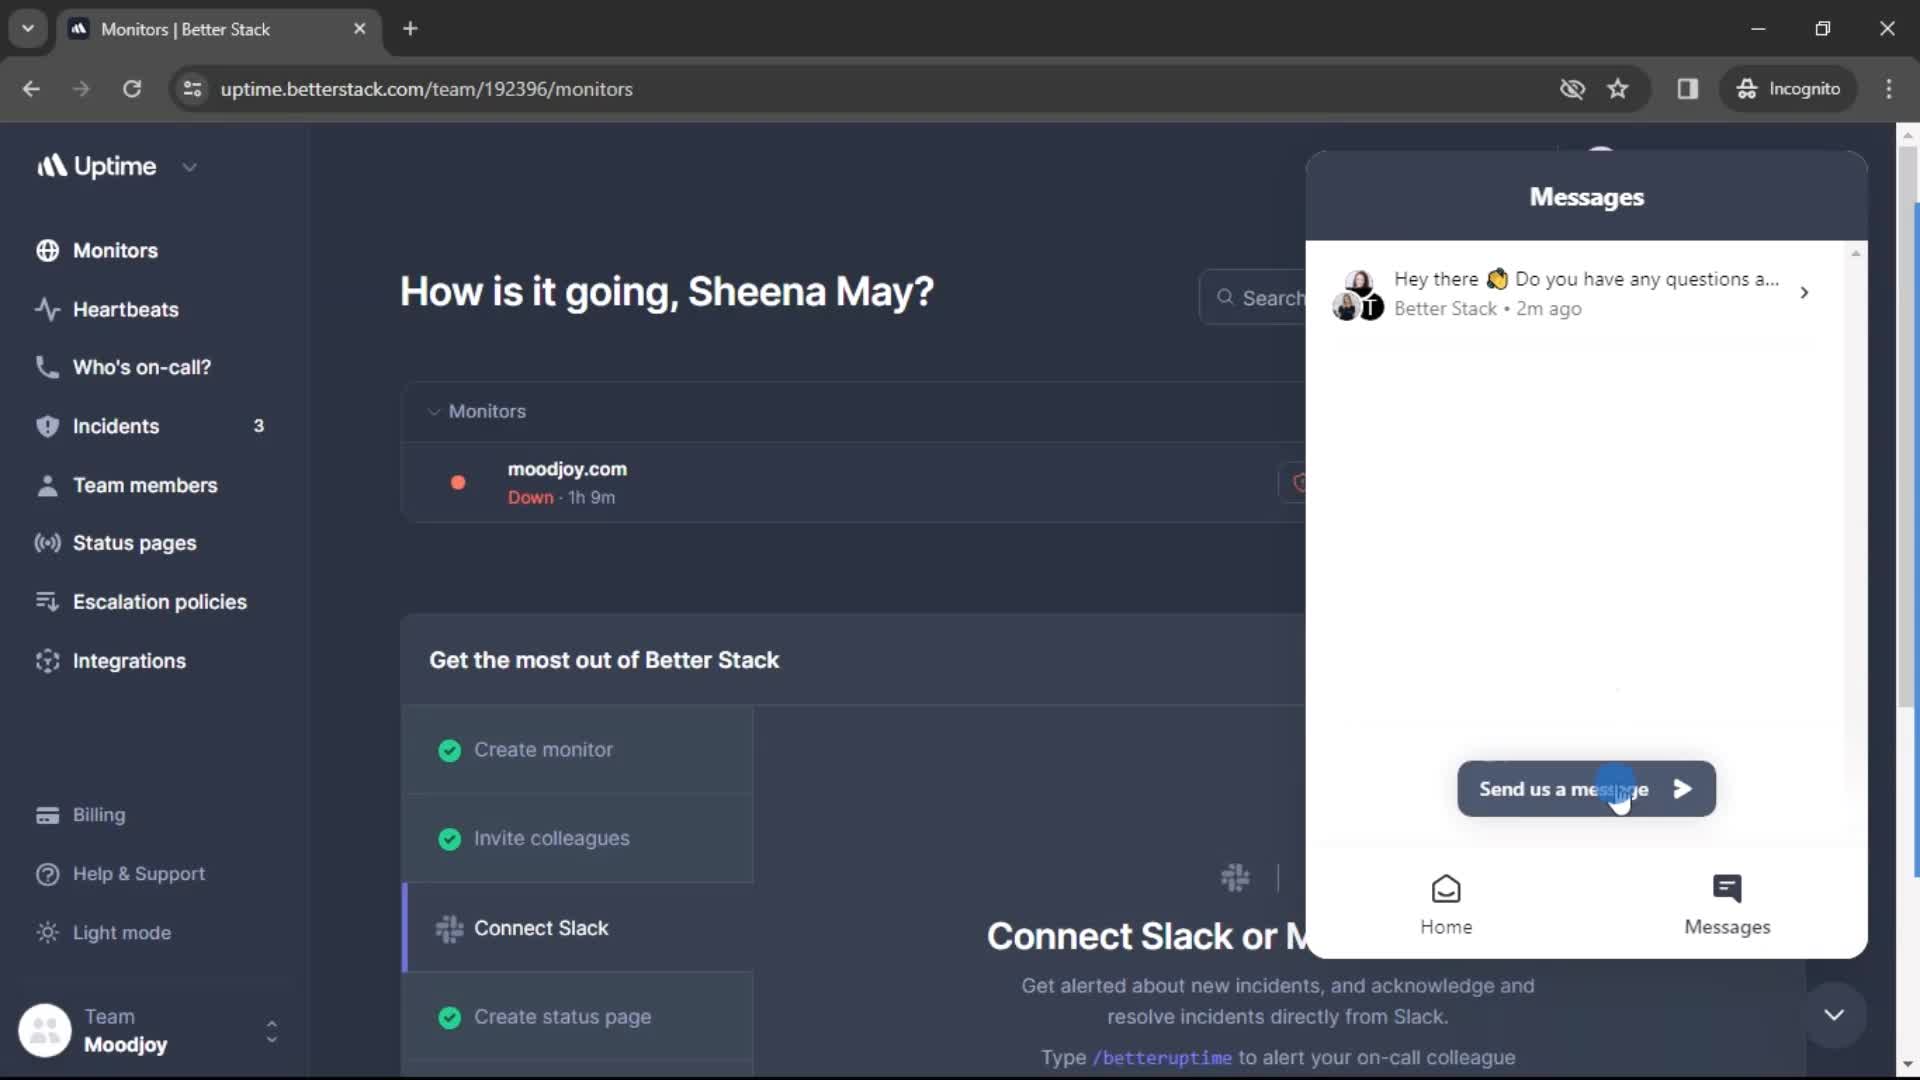The height and width of the screenshot is (1080, 1920).
Task: Click the on-call phone icon
Action: 47,367
